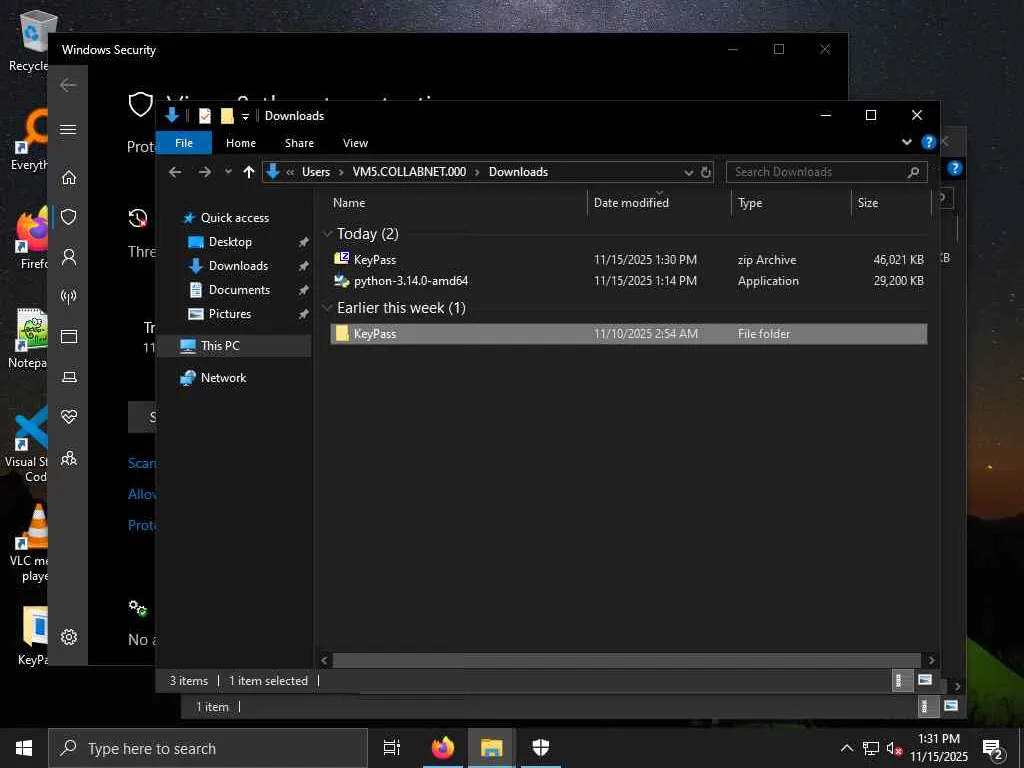Open the File menu tab
Screen dimensions: 1024x768
[184, 143]
